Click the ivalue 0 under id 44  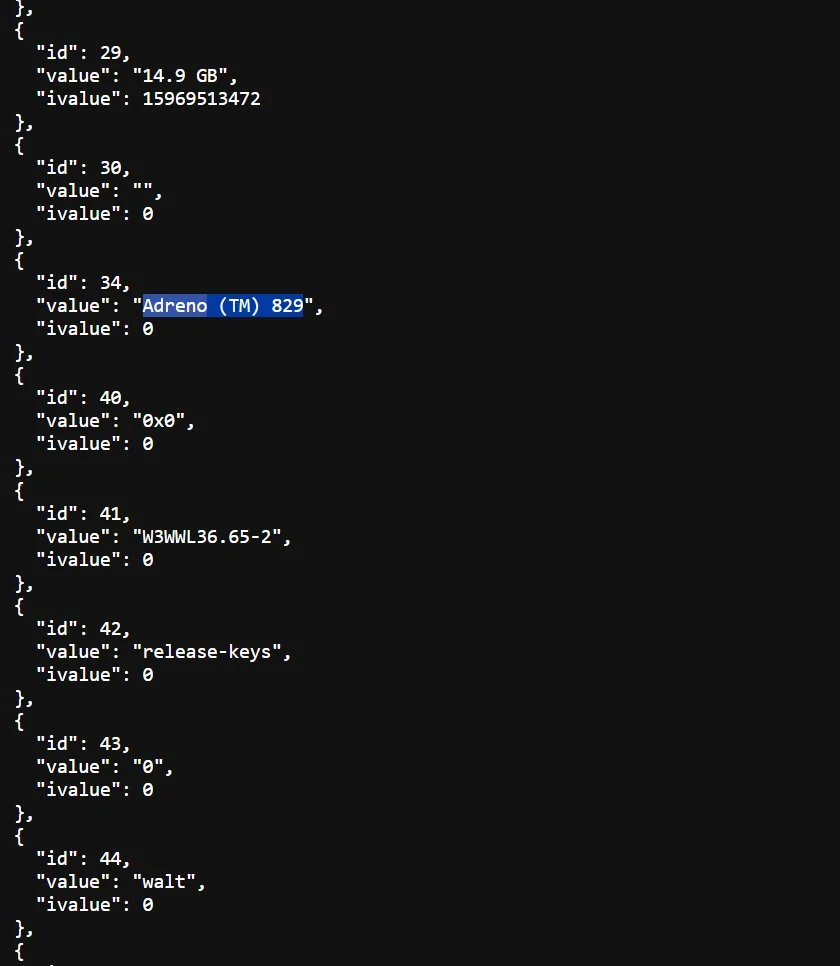point(148,905)
